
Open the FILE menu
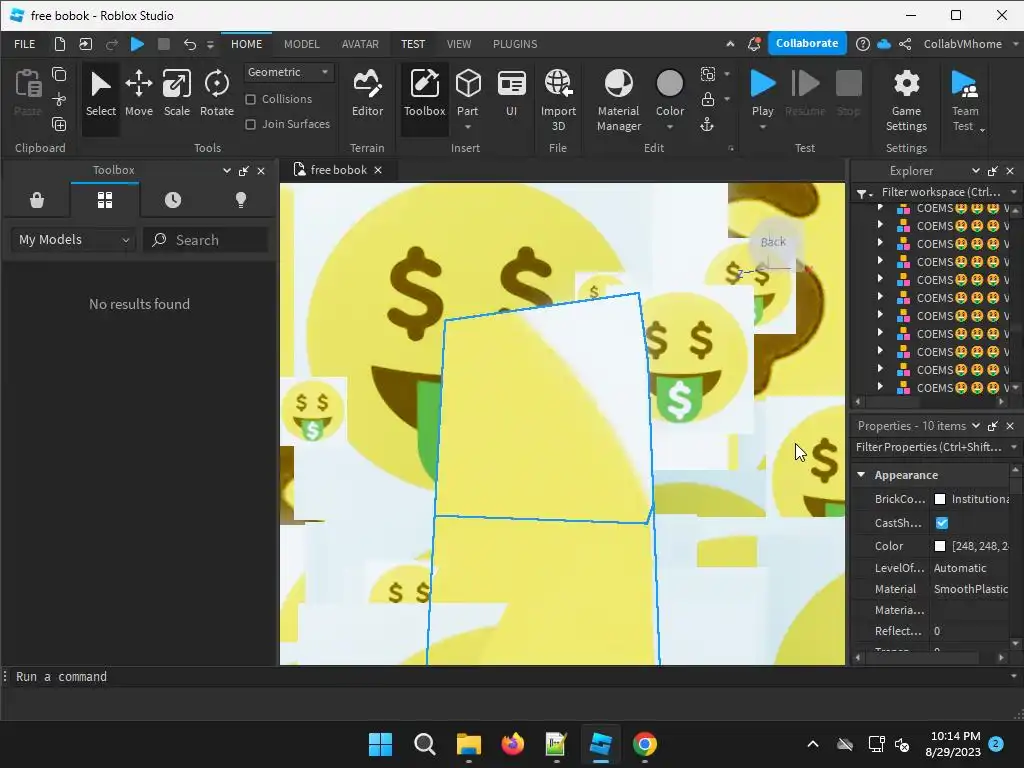tap(25, 44)
